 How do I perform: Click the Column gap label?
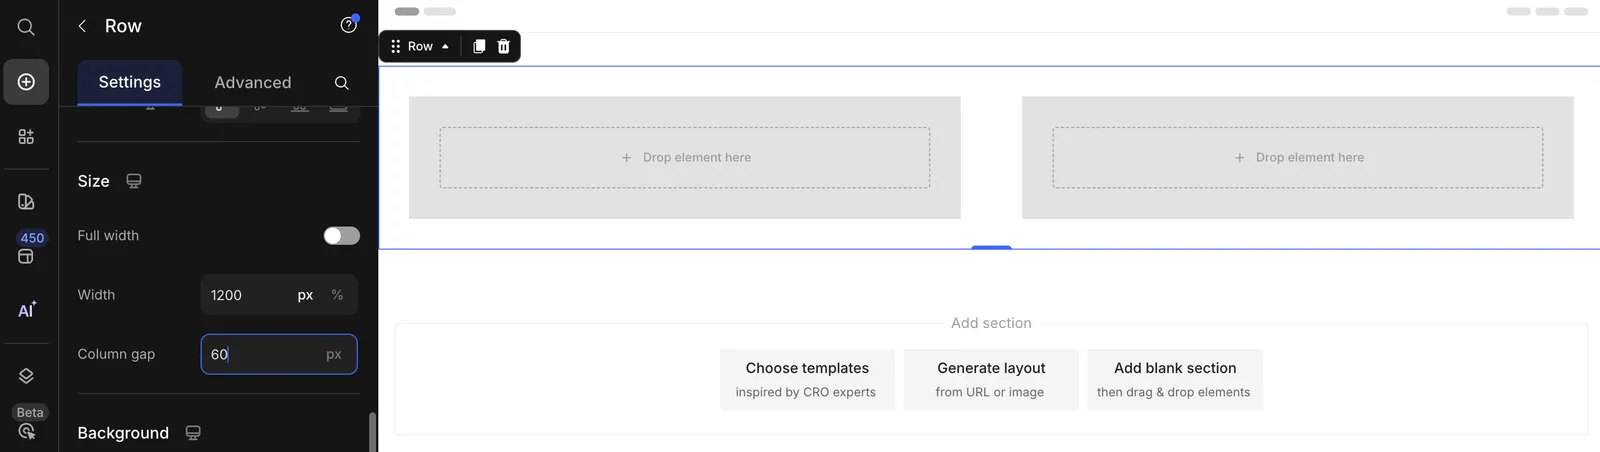tap(116, 354)
